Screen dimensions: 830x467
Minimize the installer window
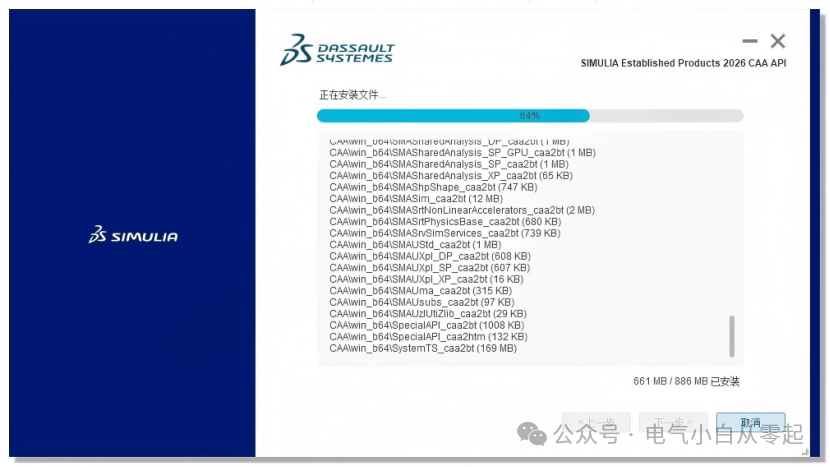point(750,41)
